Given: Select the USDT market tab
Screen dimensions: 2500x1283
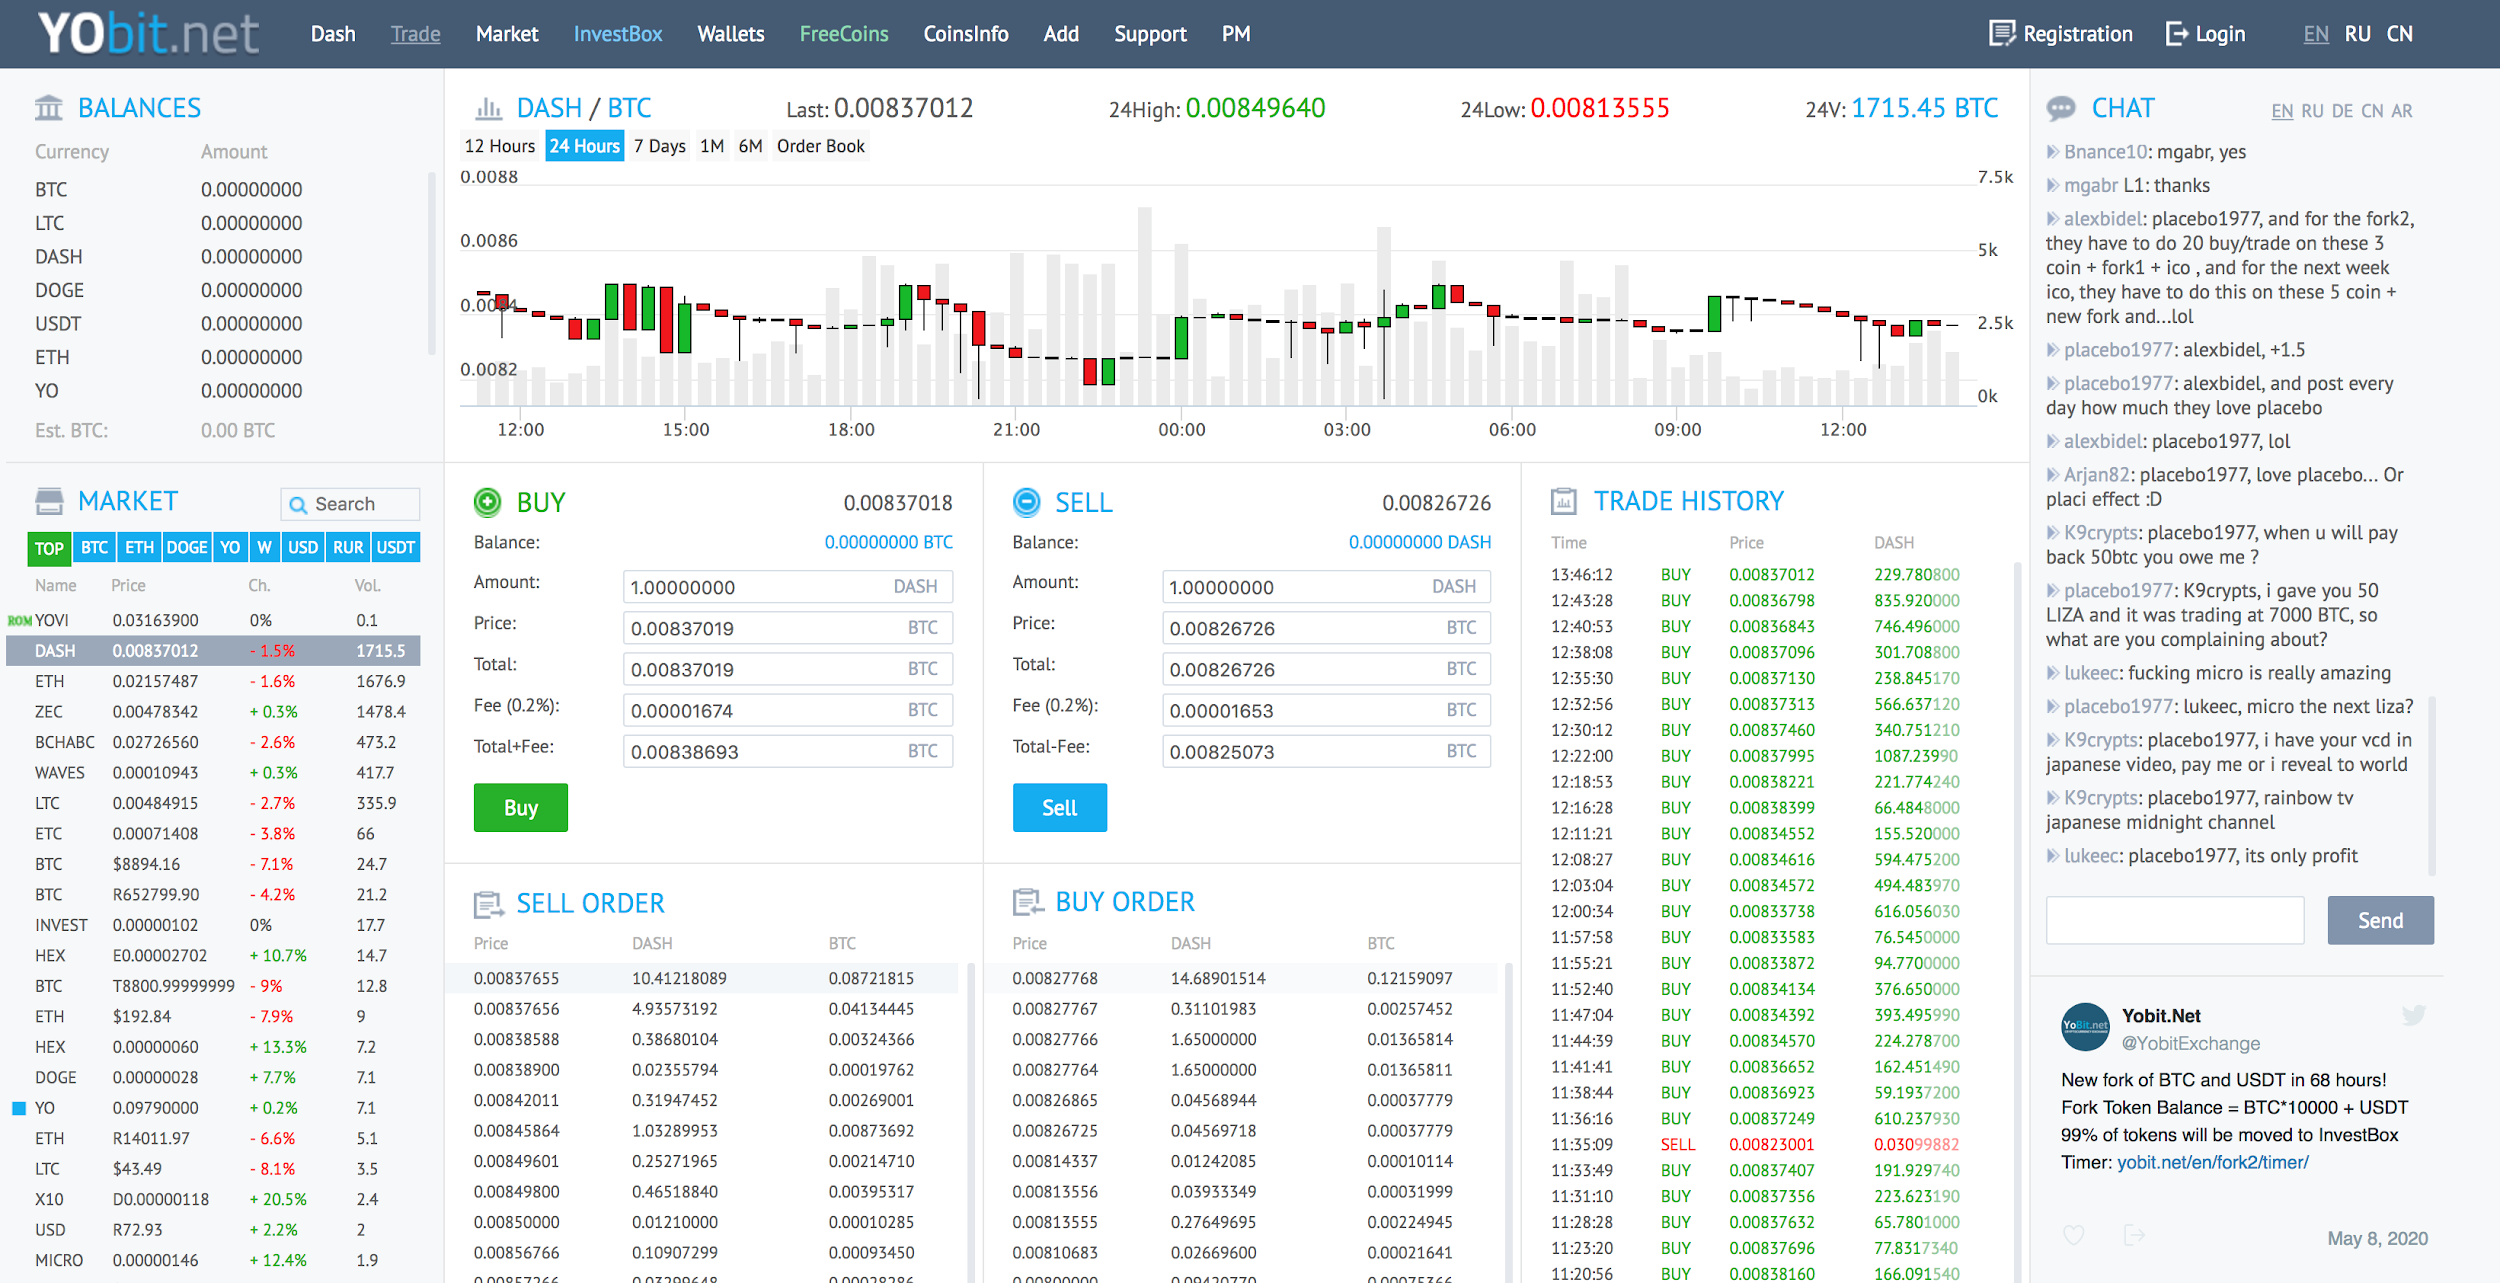Looking at the screenshot, I should (396, 548).
